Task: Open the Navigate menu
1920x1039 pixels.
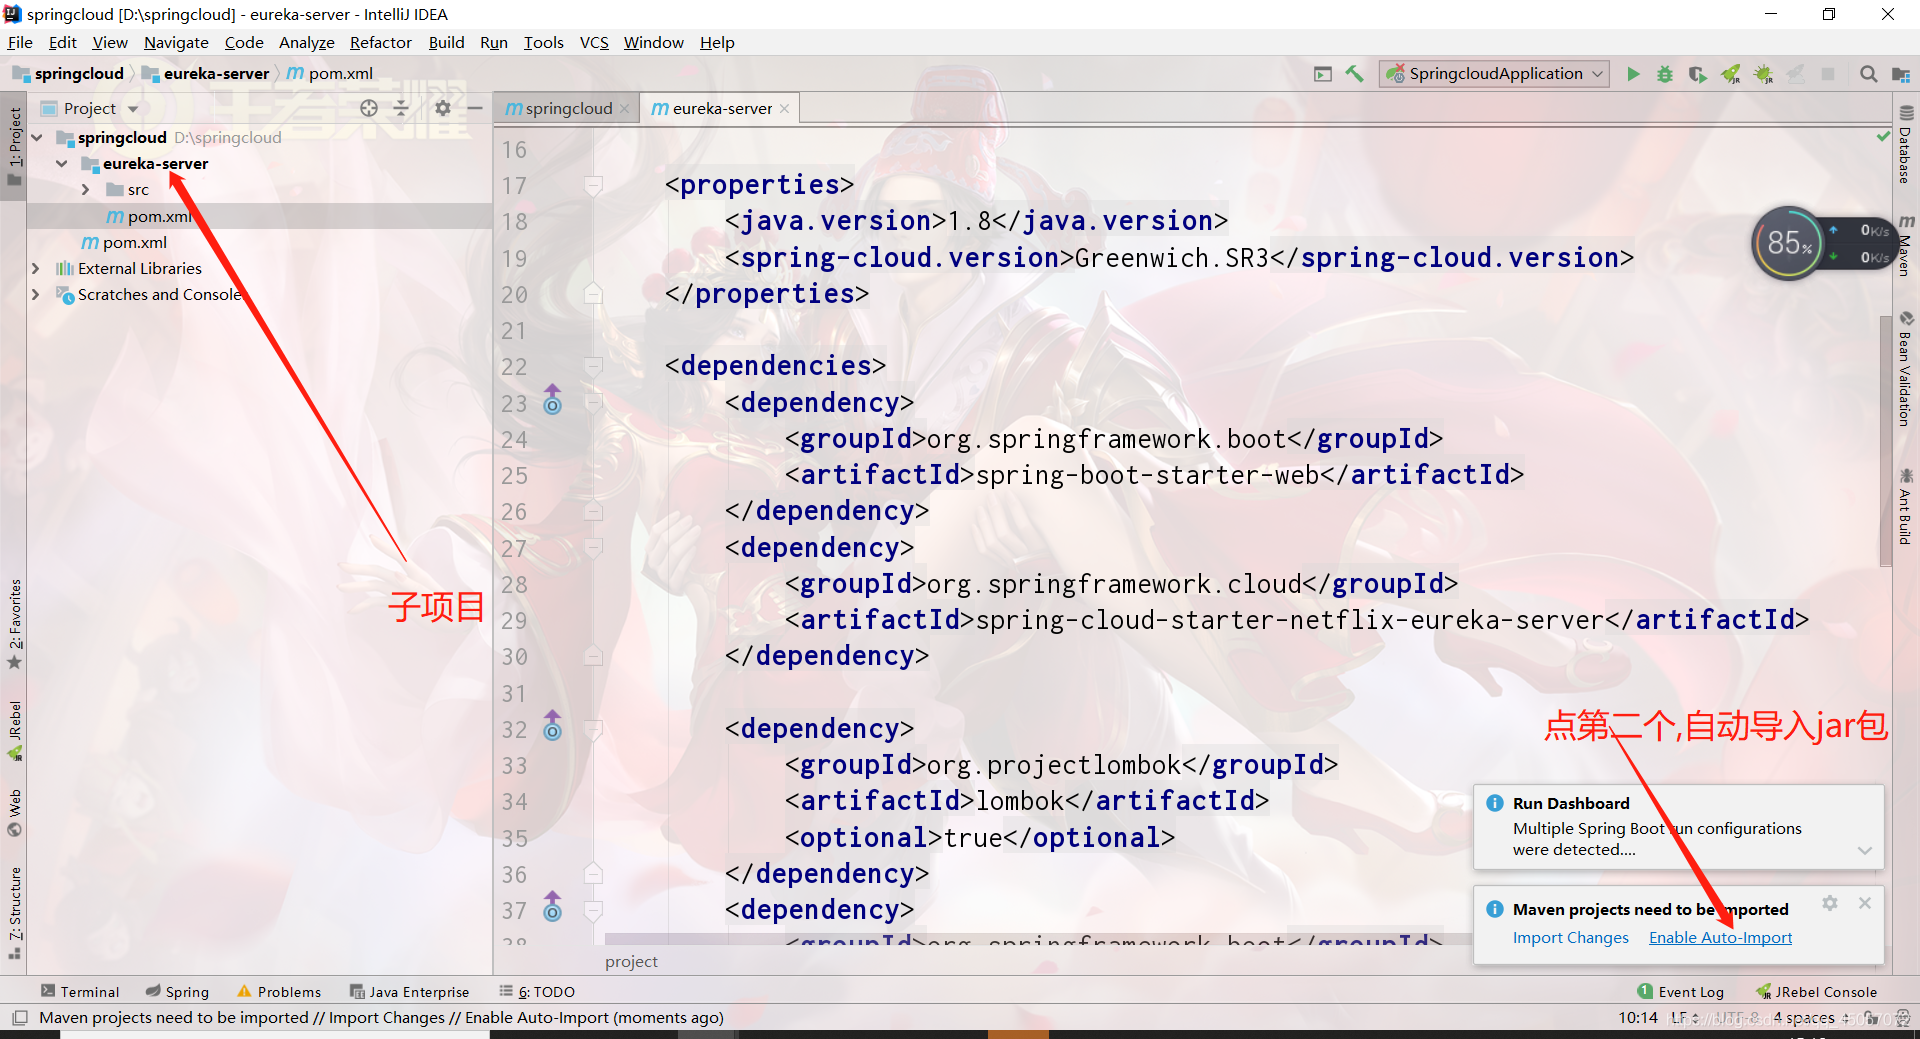Action: pos(176,42)
